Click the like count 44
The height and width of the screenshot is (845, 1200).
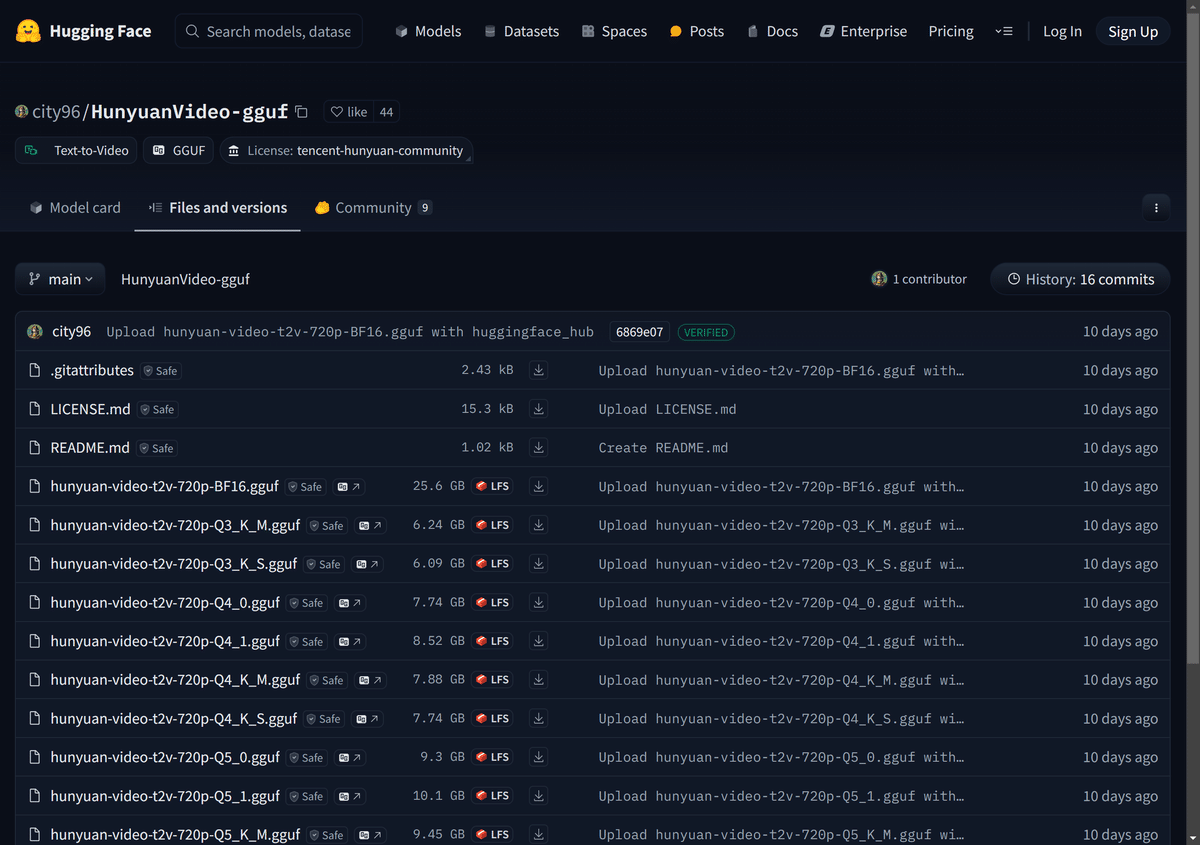tap(386, 112)
